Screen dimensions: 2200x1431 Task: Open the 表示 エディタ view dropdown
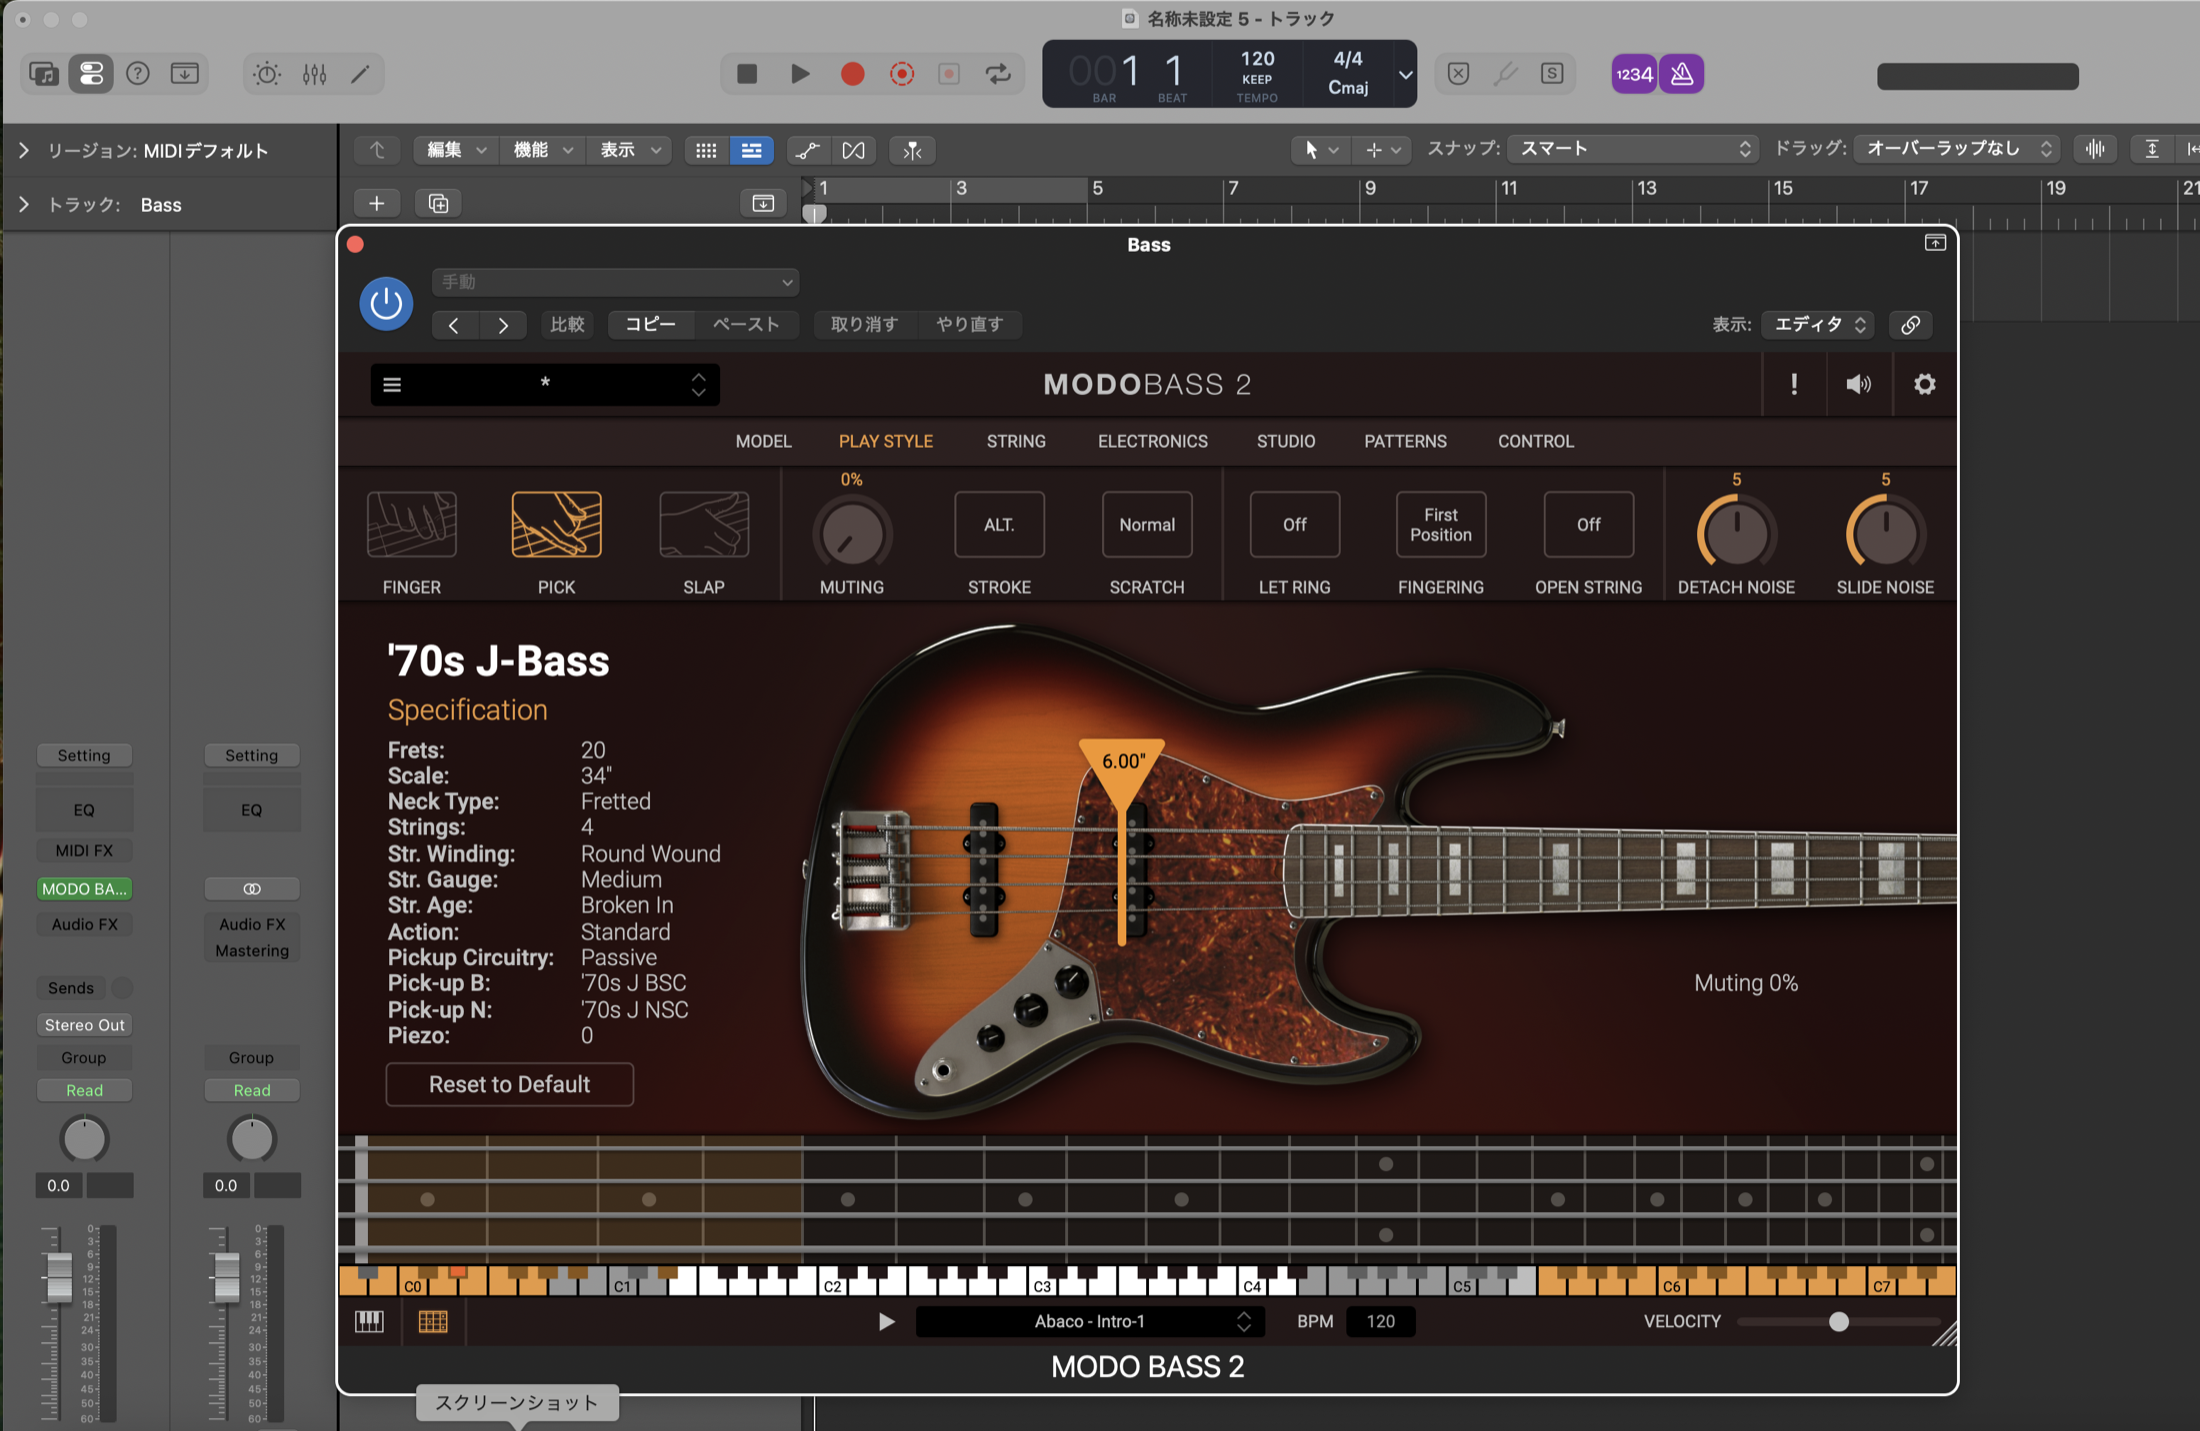pyautogui.click(x=1818, y=325)
